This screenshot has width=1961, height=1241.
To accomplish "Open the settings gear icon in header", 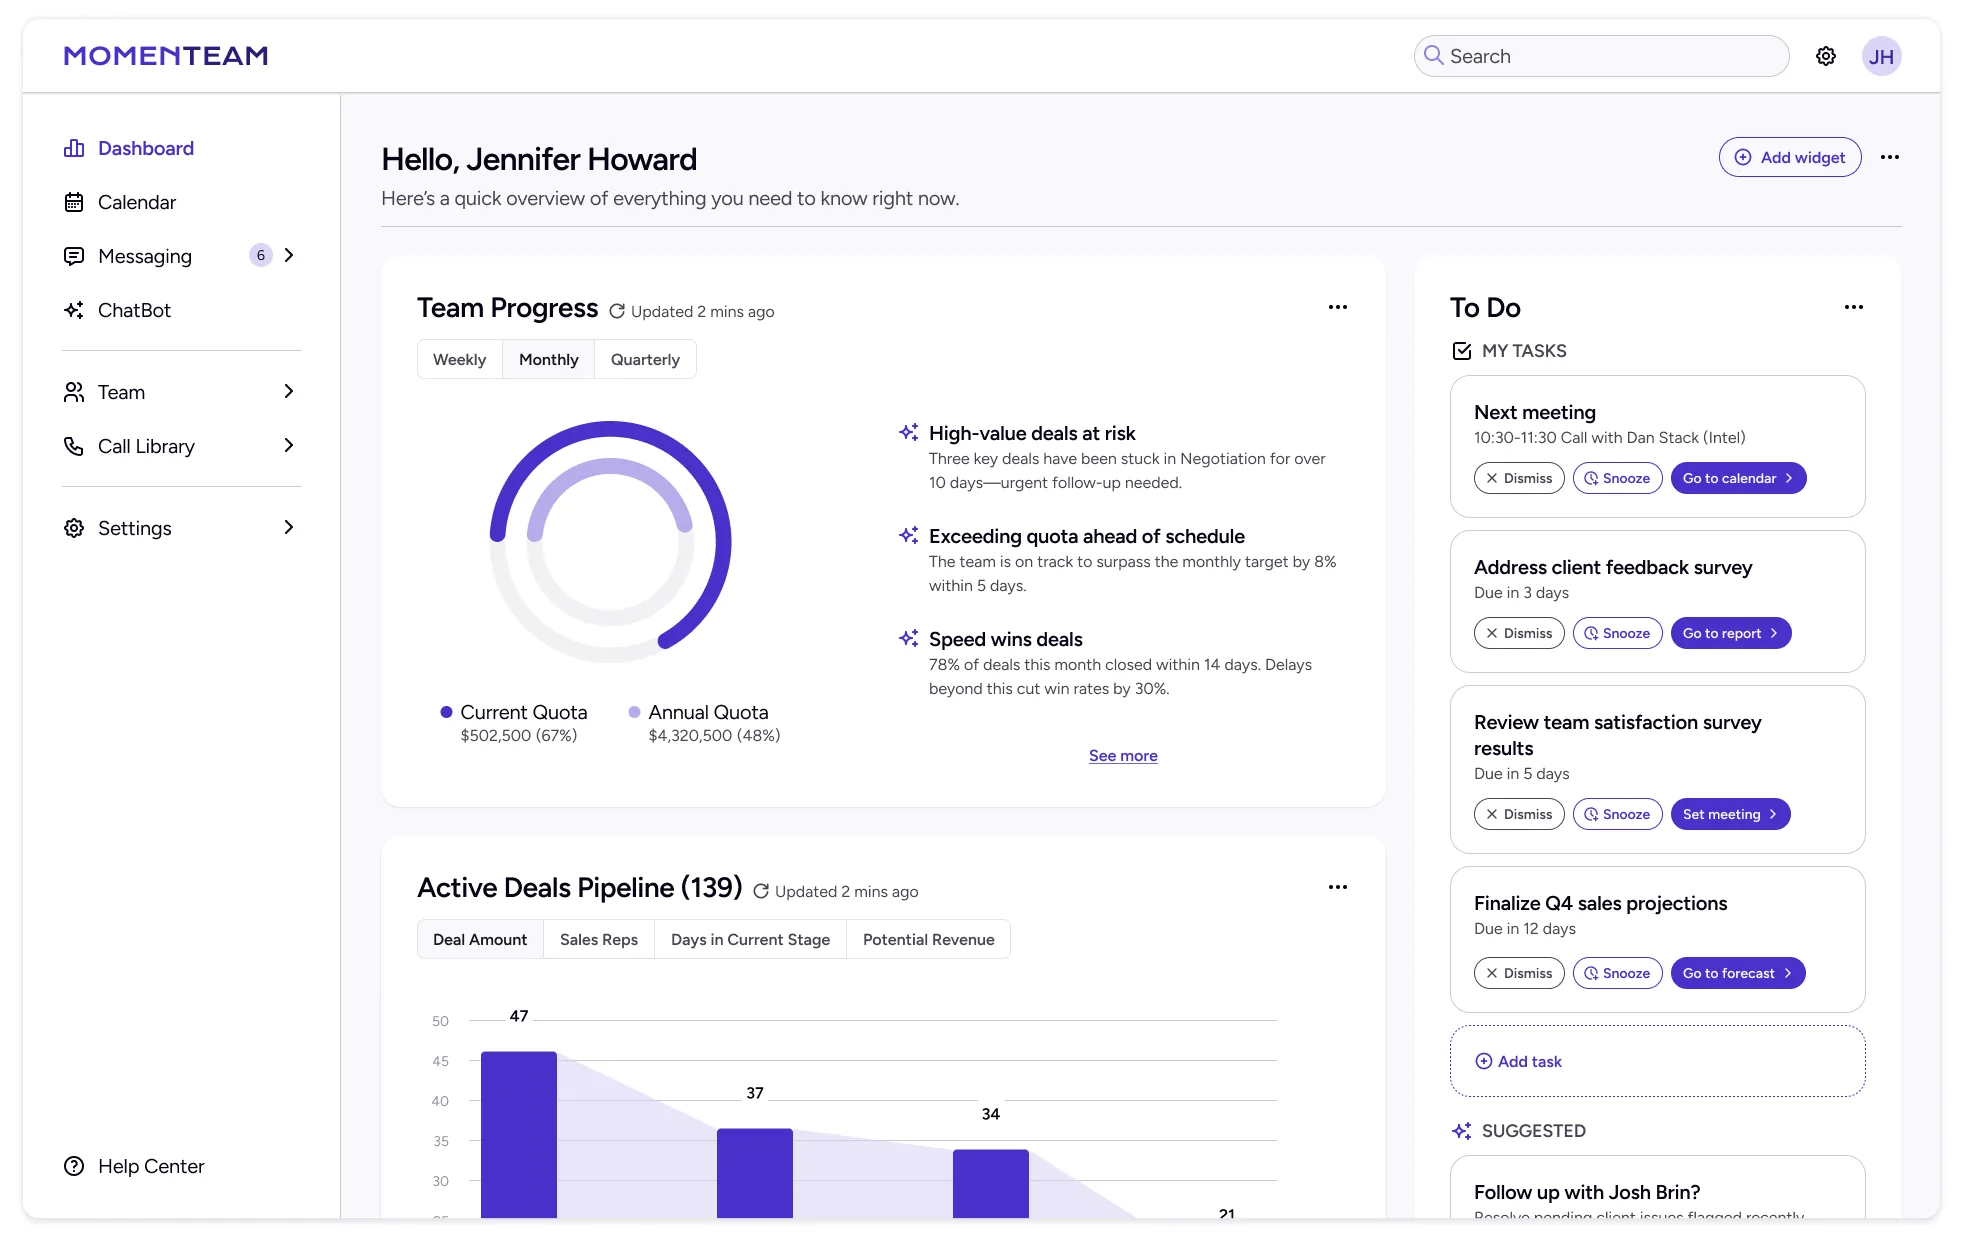I will (x=1825, y=56).
